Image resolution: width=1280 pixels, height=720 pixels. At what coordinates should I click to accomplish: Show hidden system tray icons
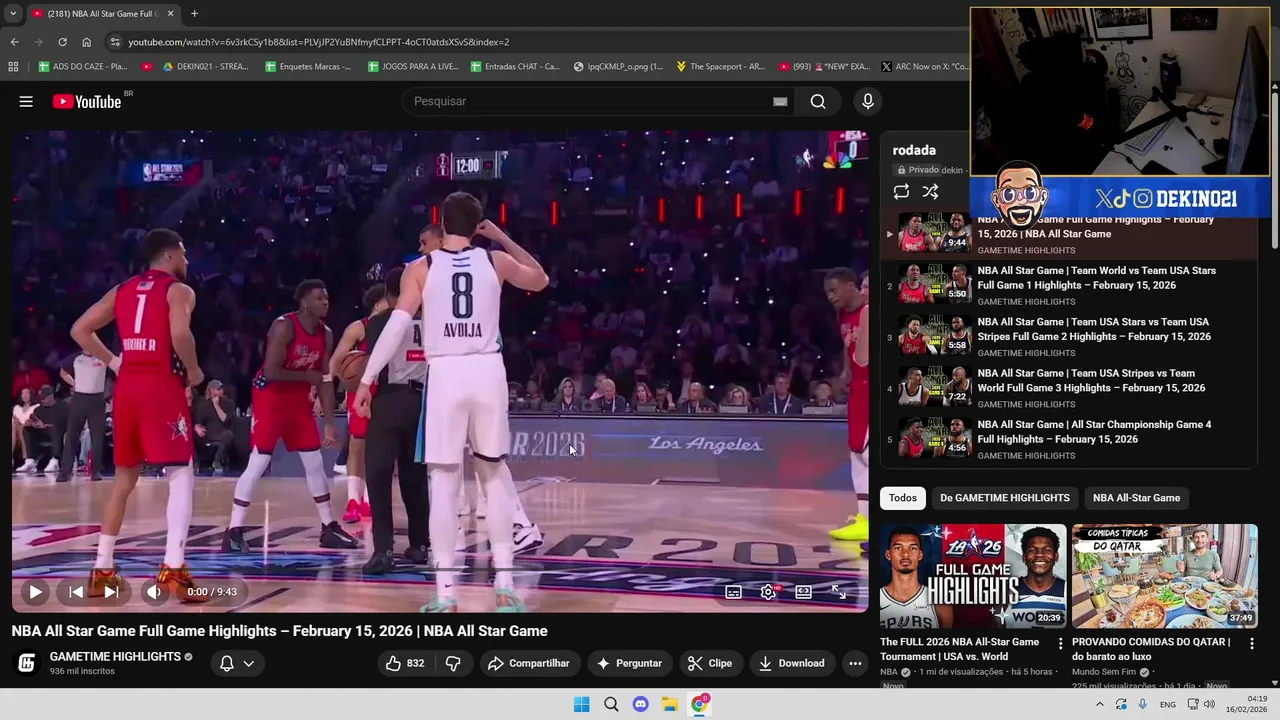tap(1099, 704)
